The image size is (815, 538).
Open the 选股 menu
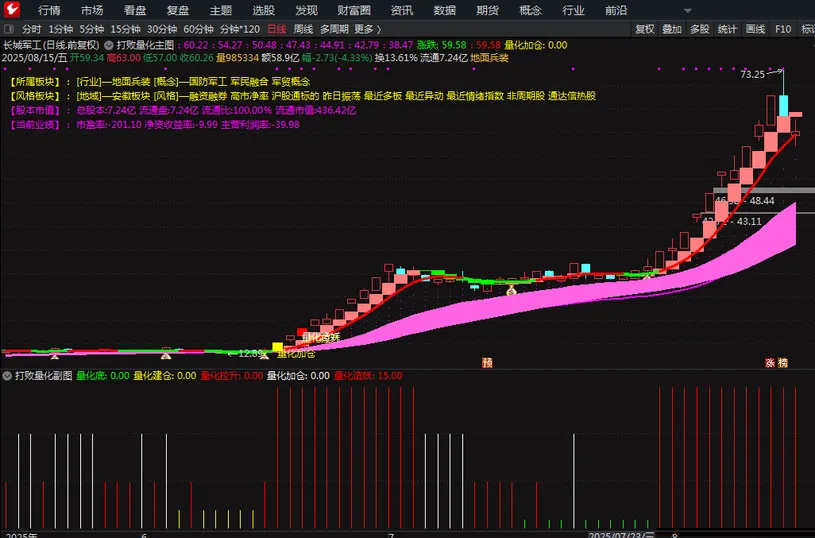264,10
